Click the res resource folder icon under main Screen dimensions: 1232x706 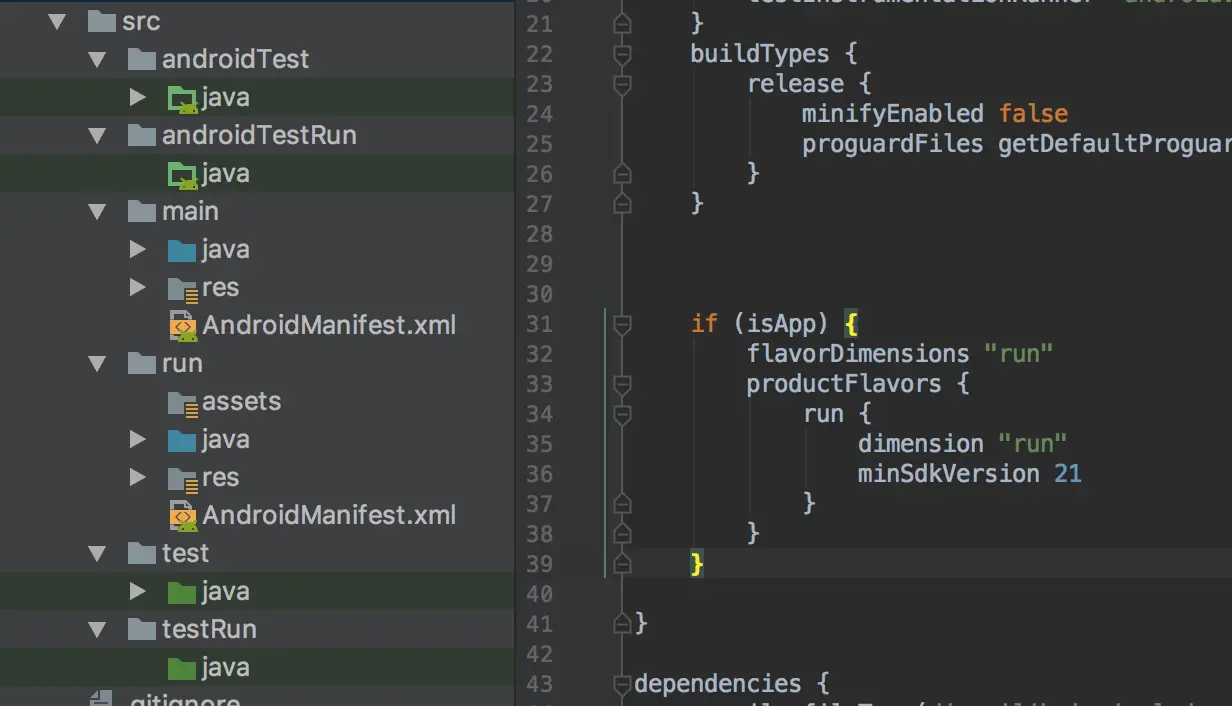182,288
